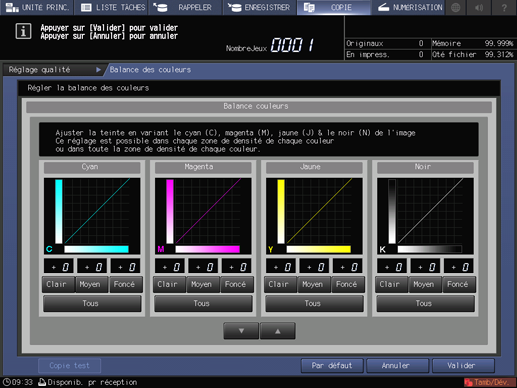The width and height of the screenshot is (517, 388).
Task: Select Clair for Cyan
Action: tap(58, 284)
